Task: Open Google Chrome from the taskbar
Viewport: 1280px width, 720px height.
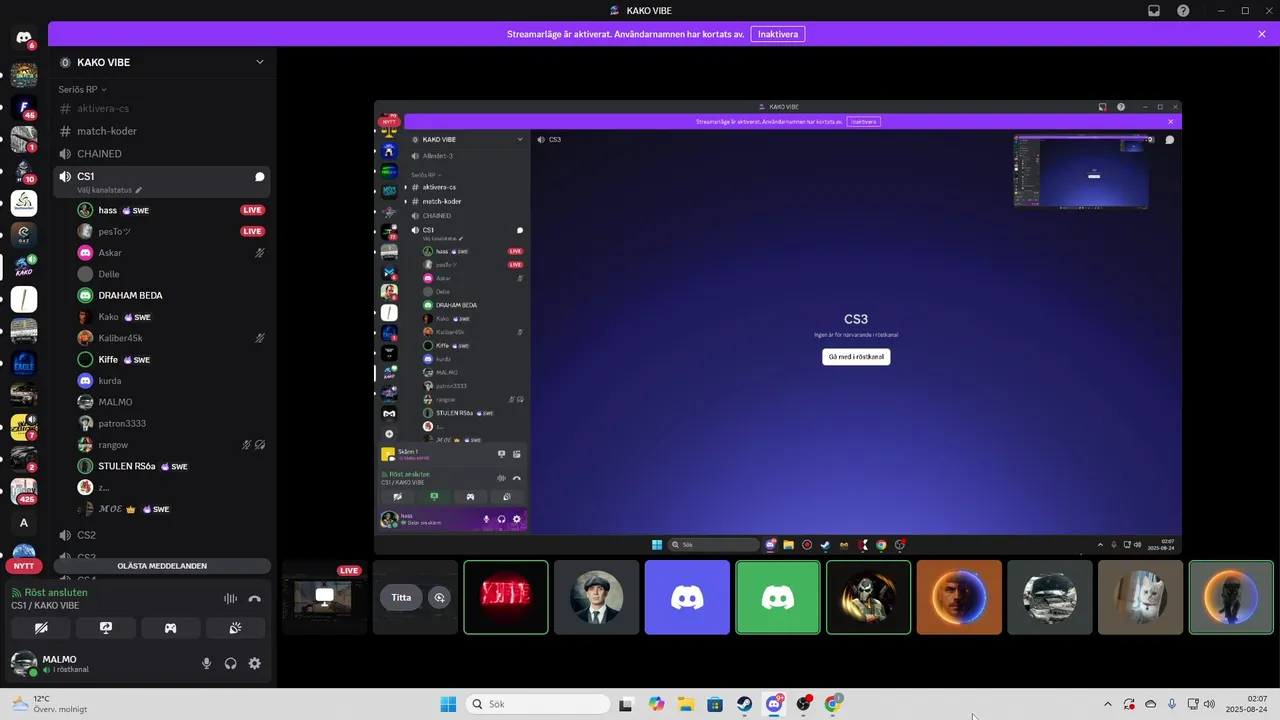Action: point(833,704)
